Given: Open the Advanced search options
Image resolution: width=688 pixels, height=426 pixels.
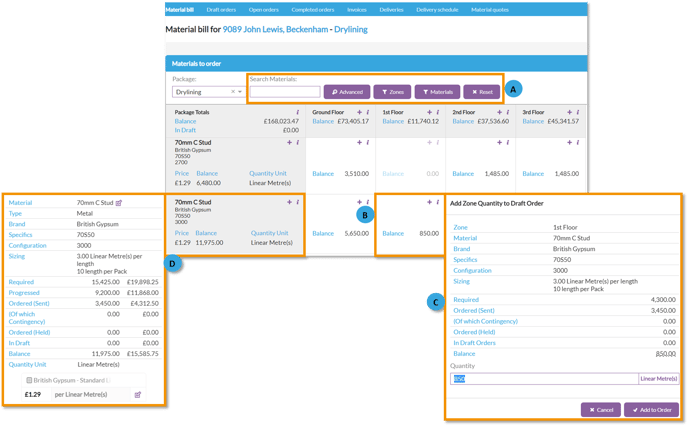Looking at the screenshot, I should click(346, 91).
